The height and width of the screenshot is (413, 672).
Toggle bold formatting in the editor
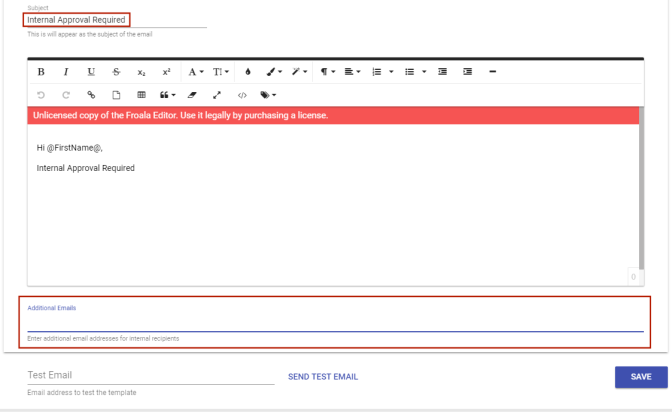[41, 72]
